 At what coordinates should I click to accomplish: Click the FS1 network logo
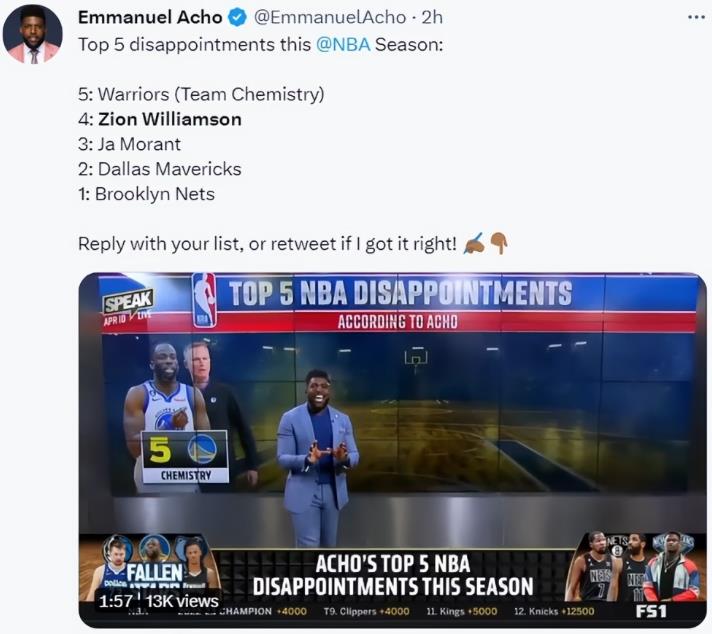pyautogui.click(x=651, y=611)
